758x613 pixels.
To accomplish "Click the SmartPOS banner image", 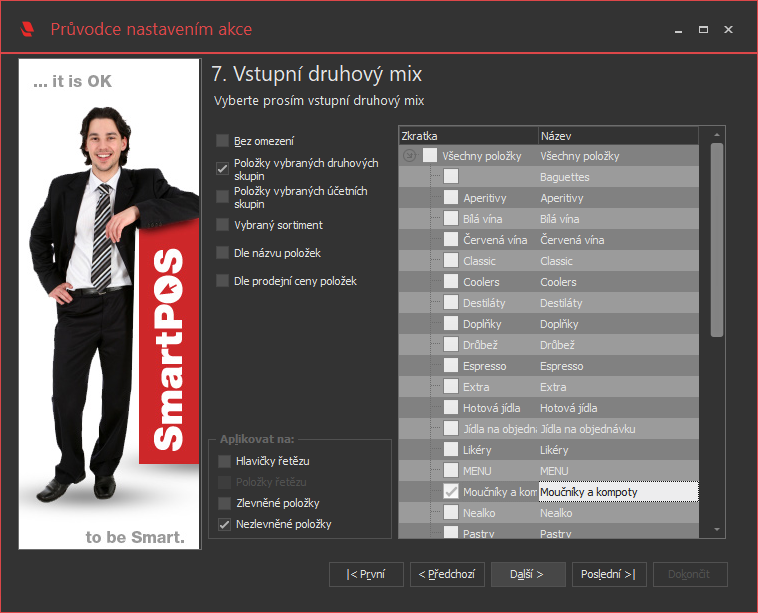I will click(109, 304).
